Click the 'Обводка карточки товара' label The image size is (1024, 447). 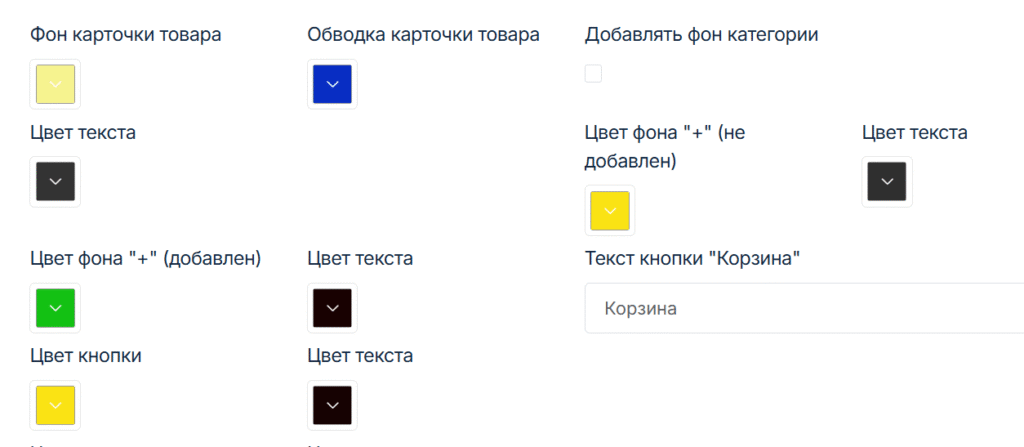423,35
